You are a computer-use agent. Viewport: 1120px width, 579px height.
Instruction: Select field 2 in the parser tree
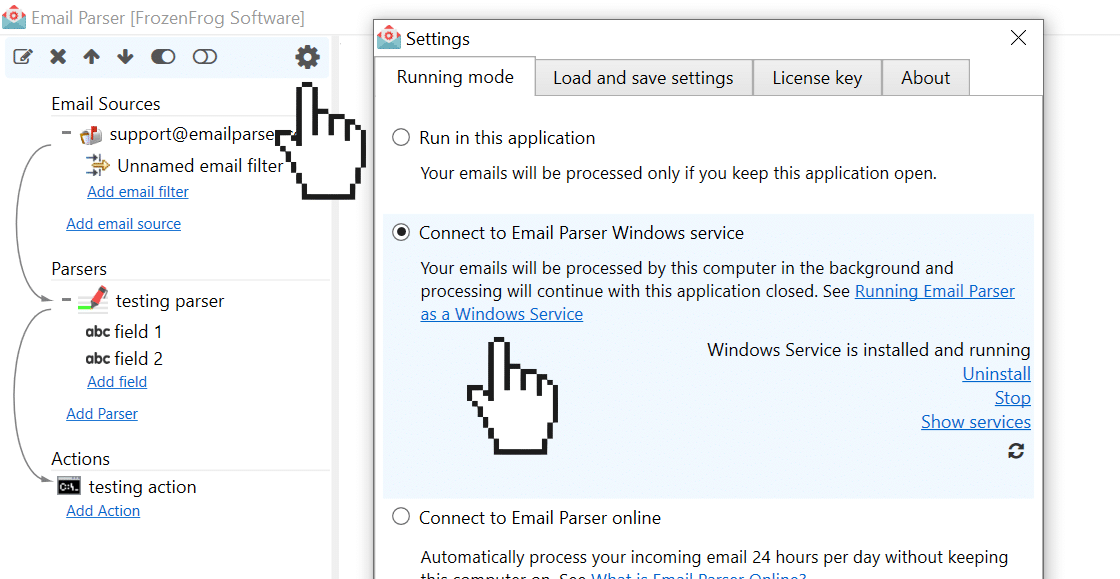138,358
